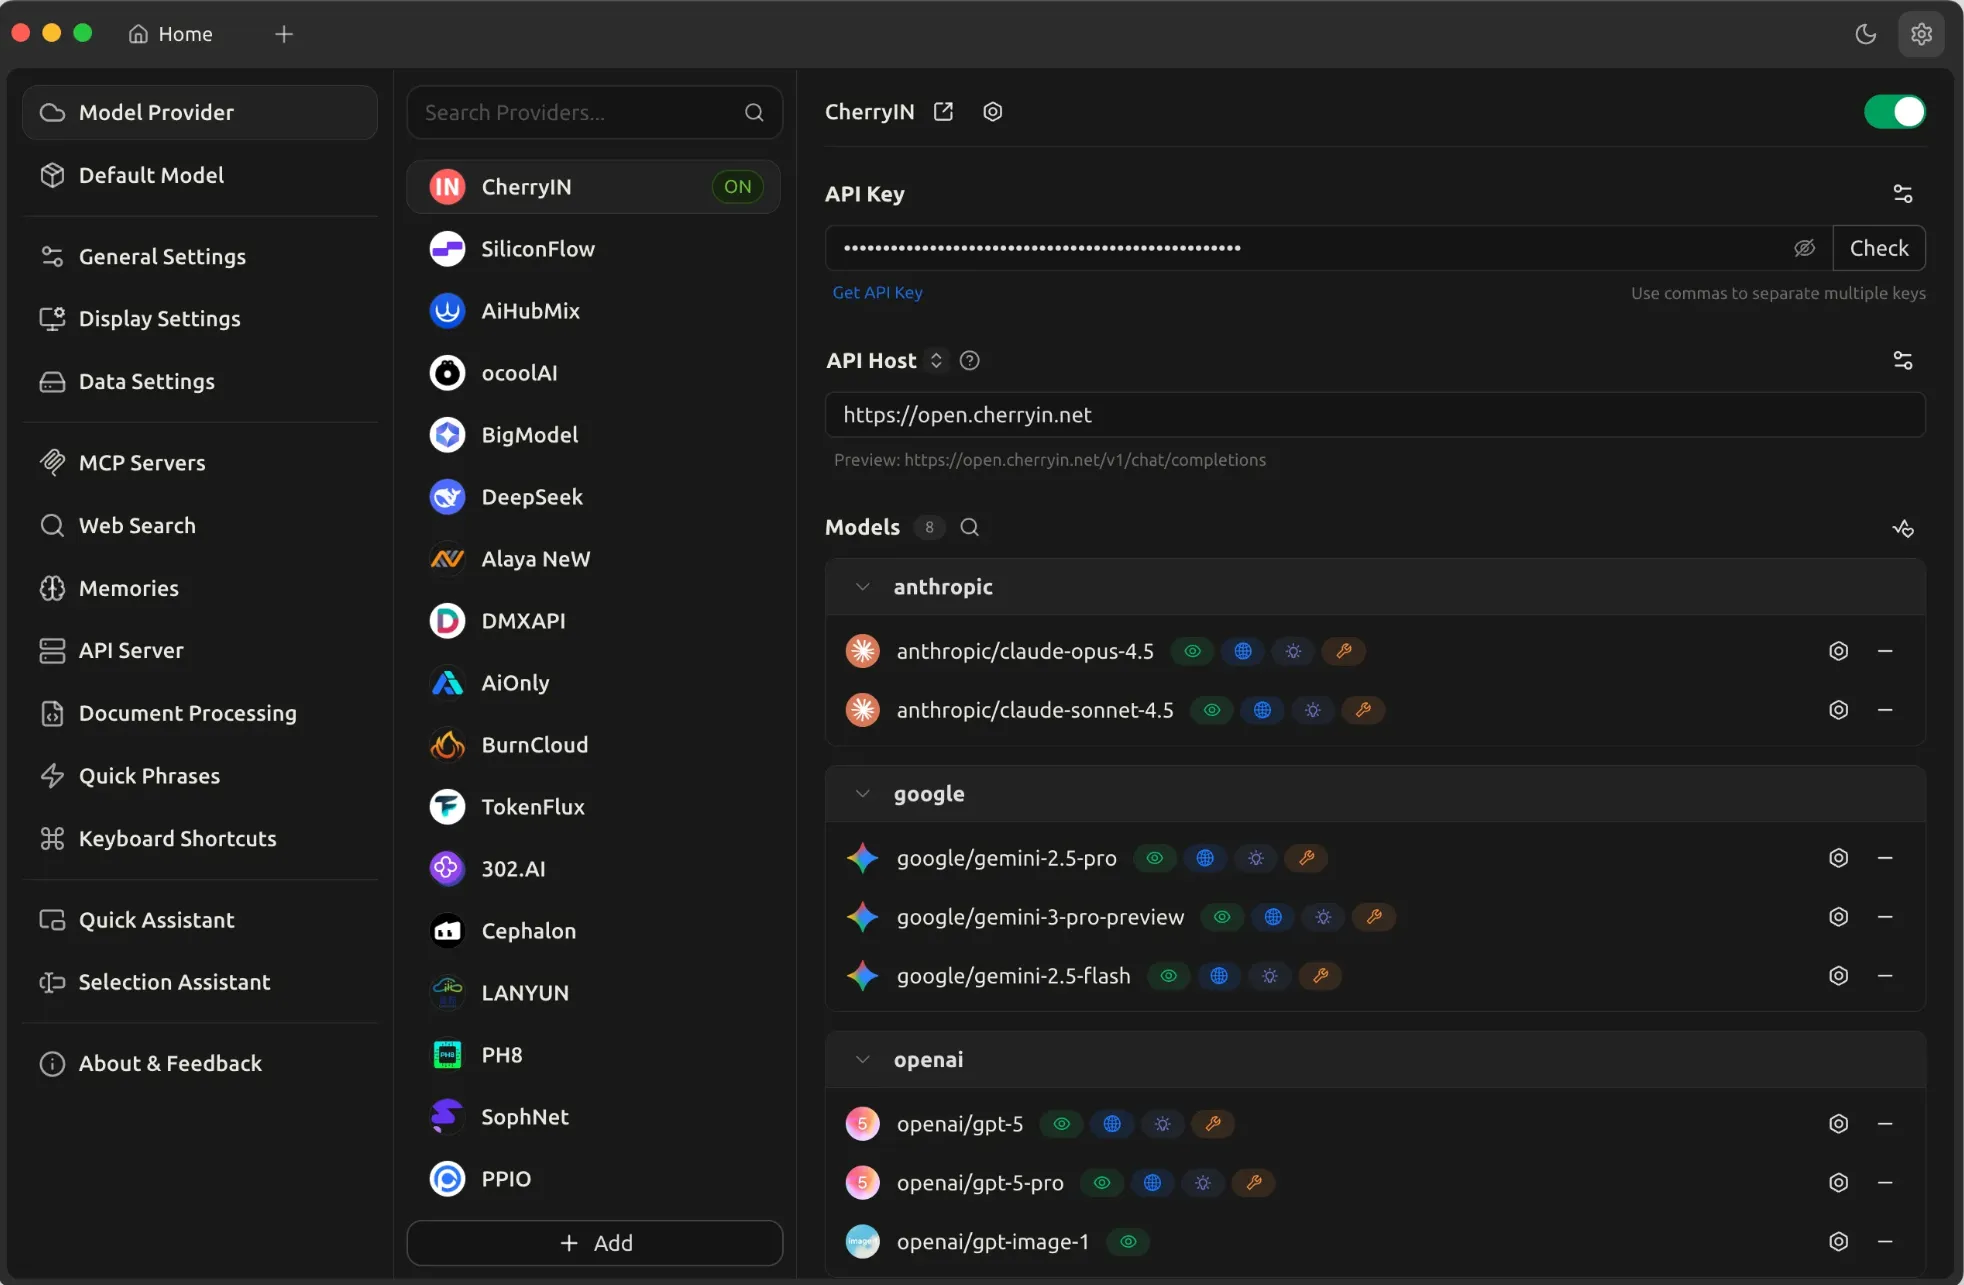Remove google/gemini-3-pro-preview model

pyautogui.click(x=1885, y=917)
